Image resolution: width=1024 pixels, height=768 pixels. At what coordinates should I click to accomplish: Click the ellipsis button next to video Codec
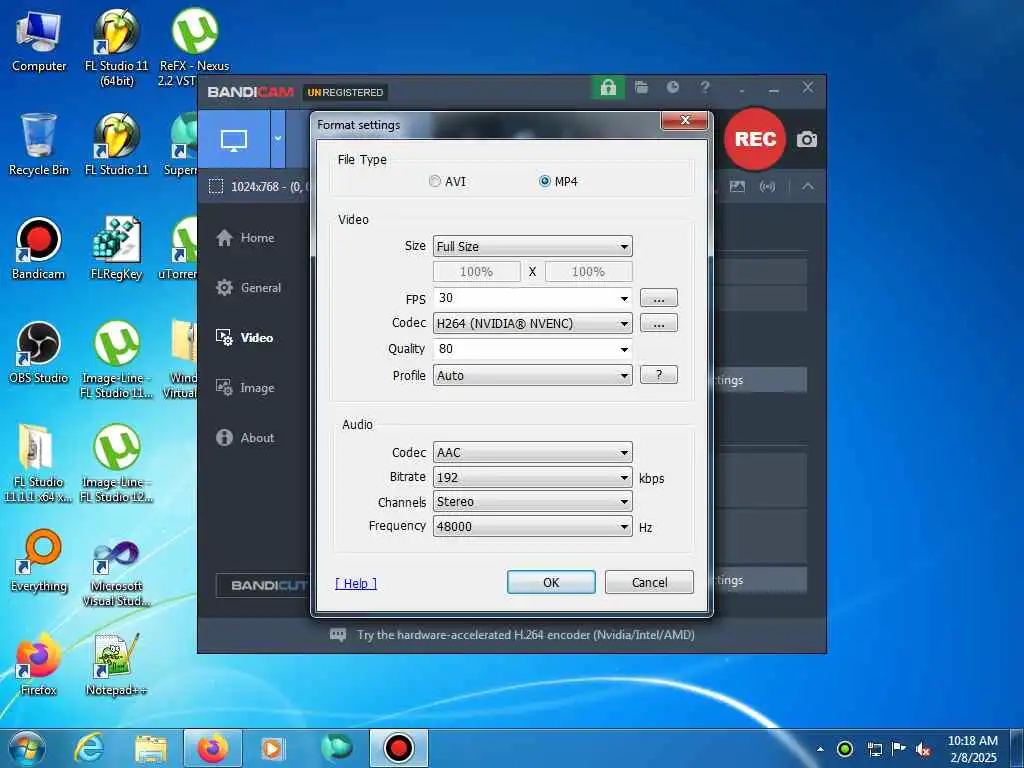tap(658, 323)
